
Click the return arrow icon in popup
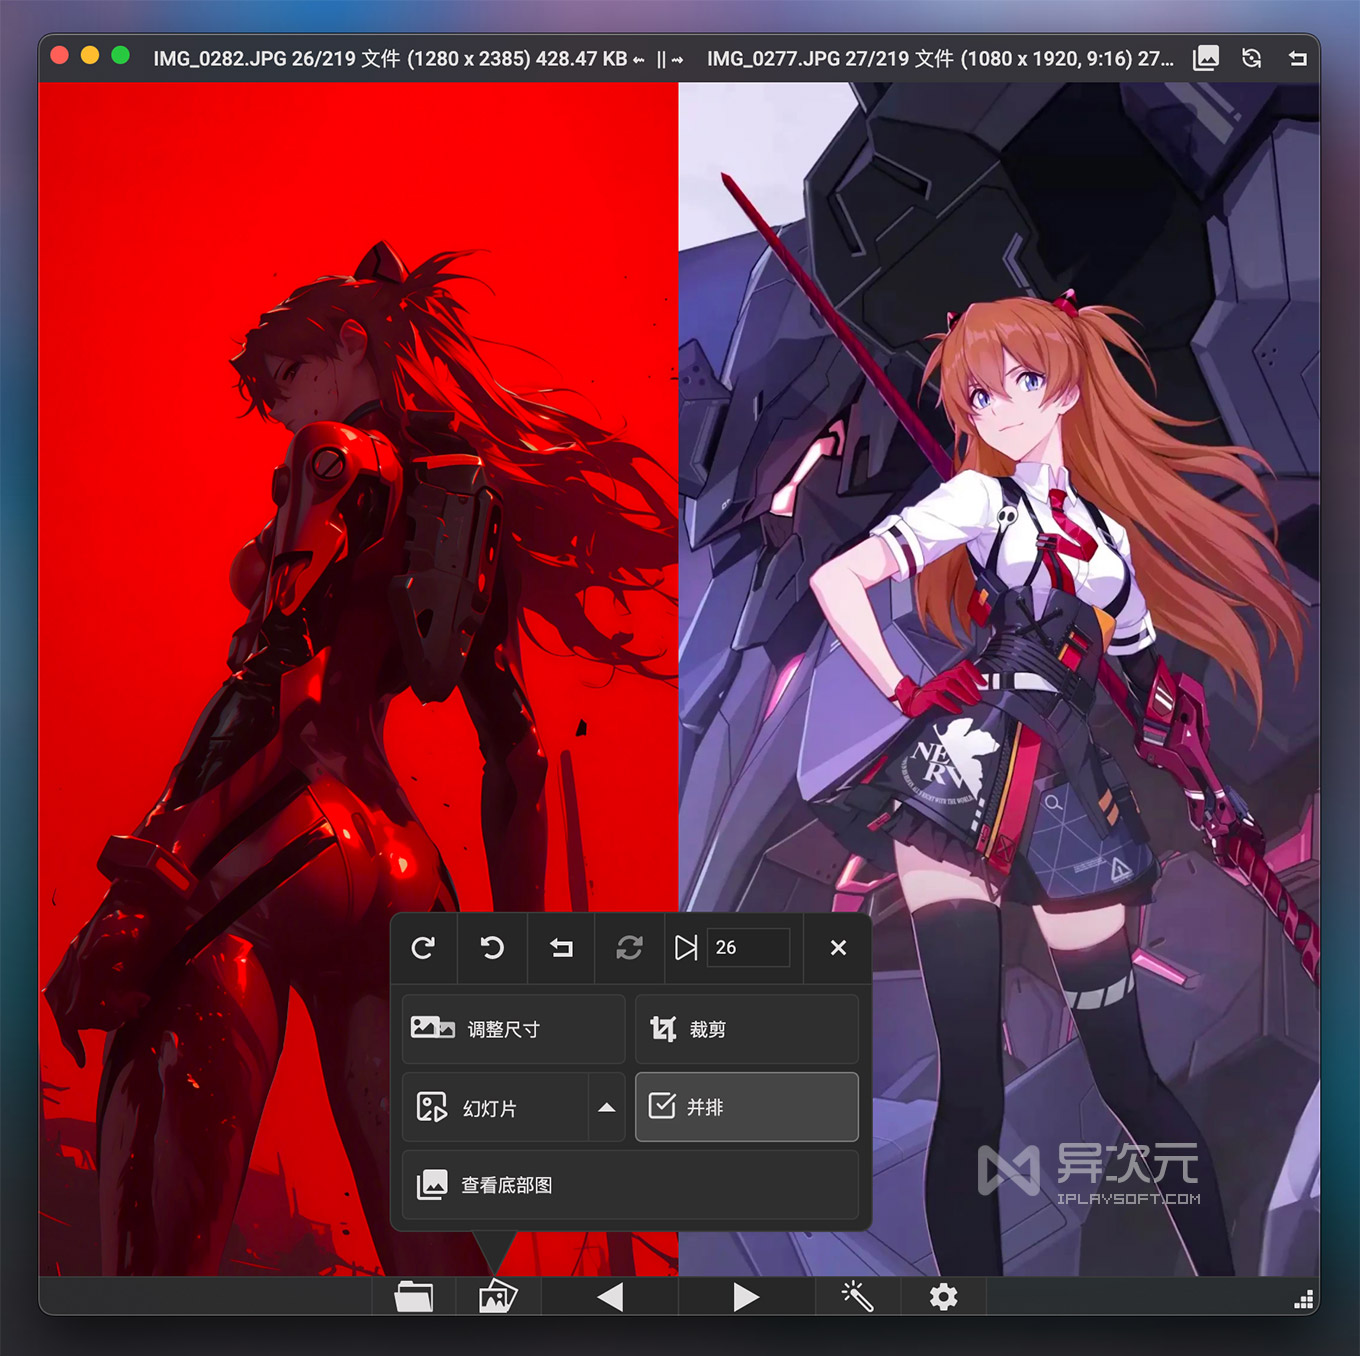coord(561,947)
